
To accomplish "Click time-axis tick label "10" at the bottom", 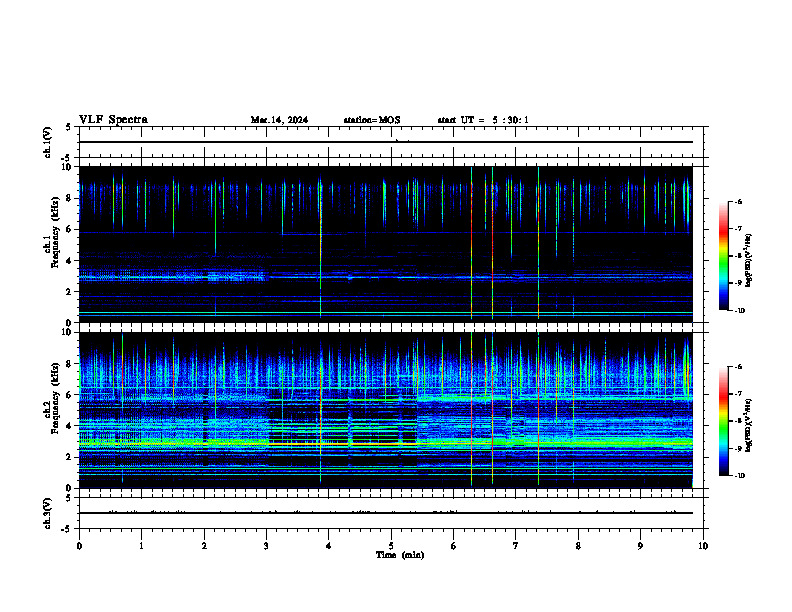I will (703, 546).
